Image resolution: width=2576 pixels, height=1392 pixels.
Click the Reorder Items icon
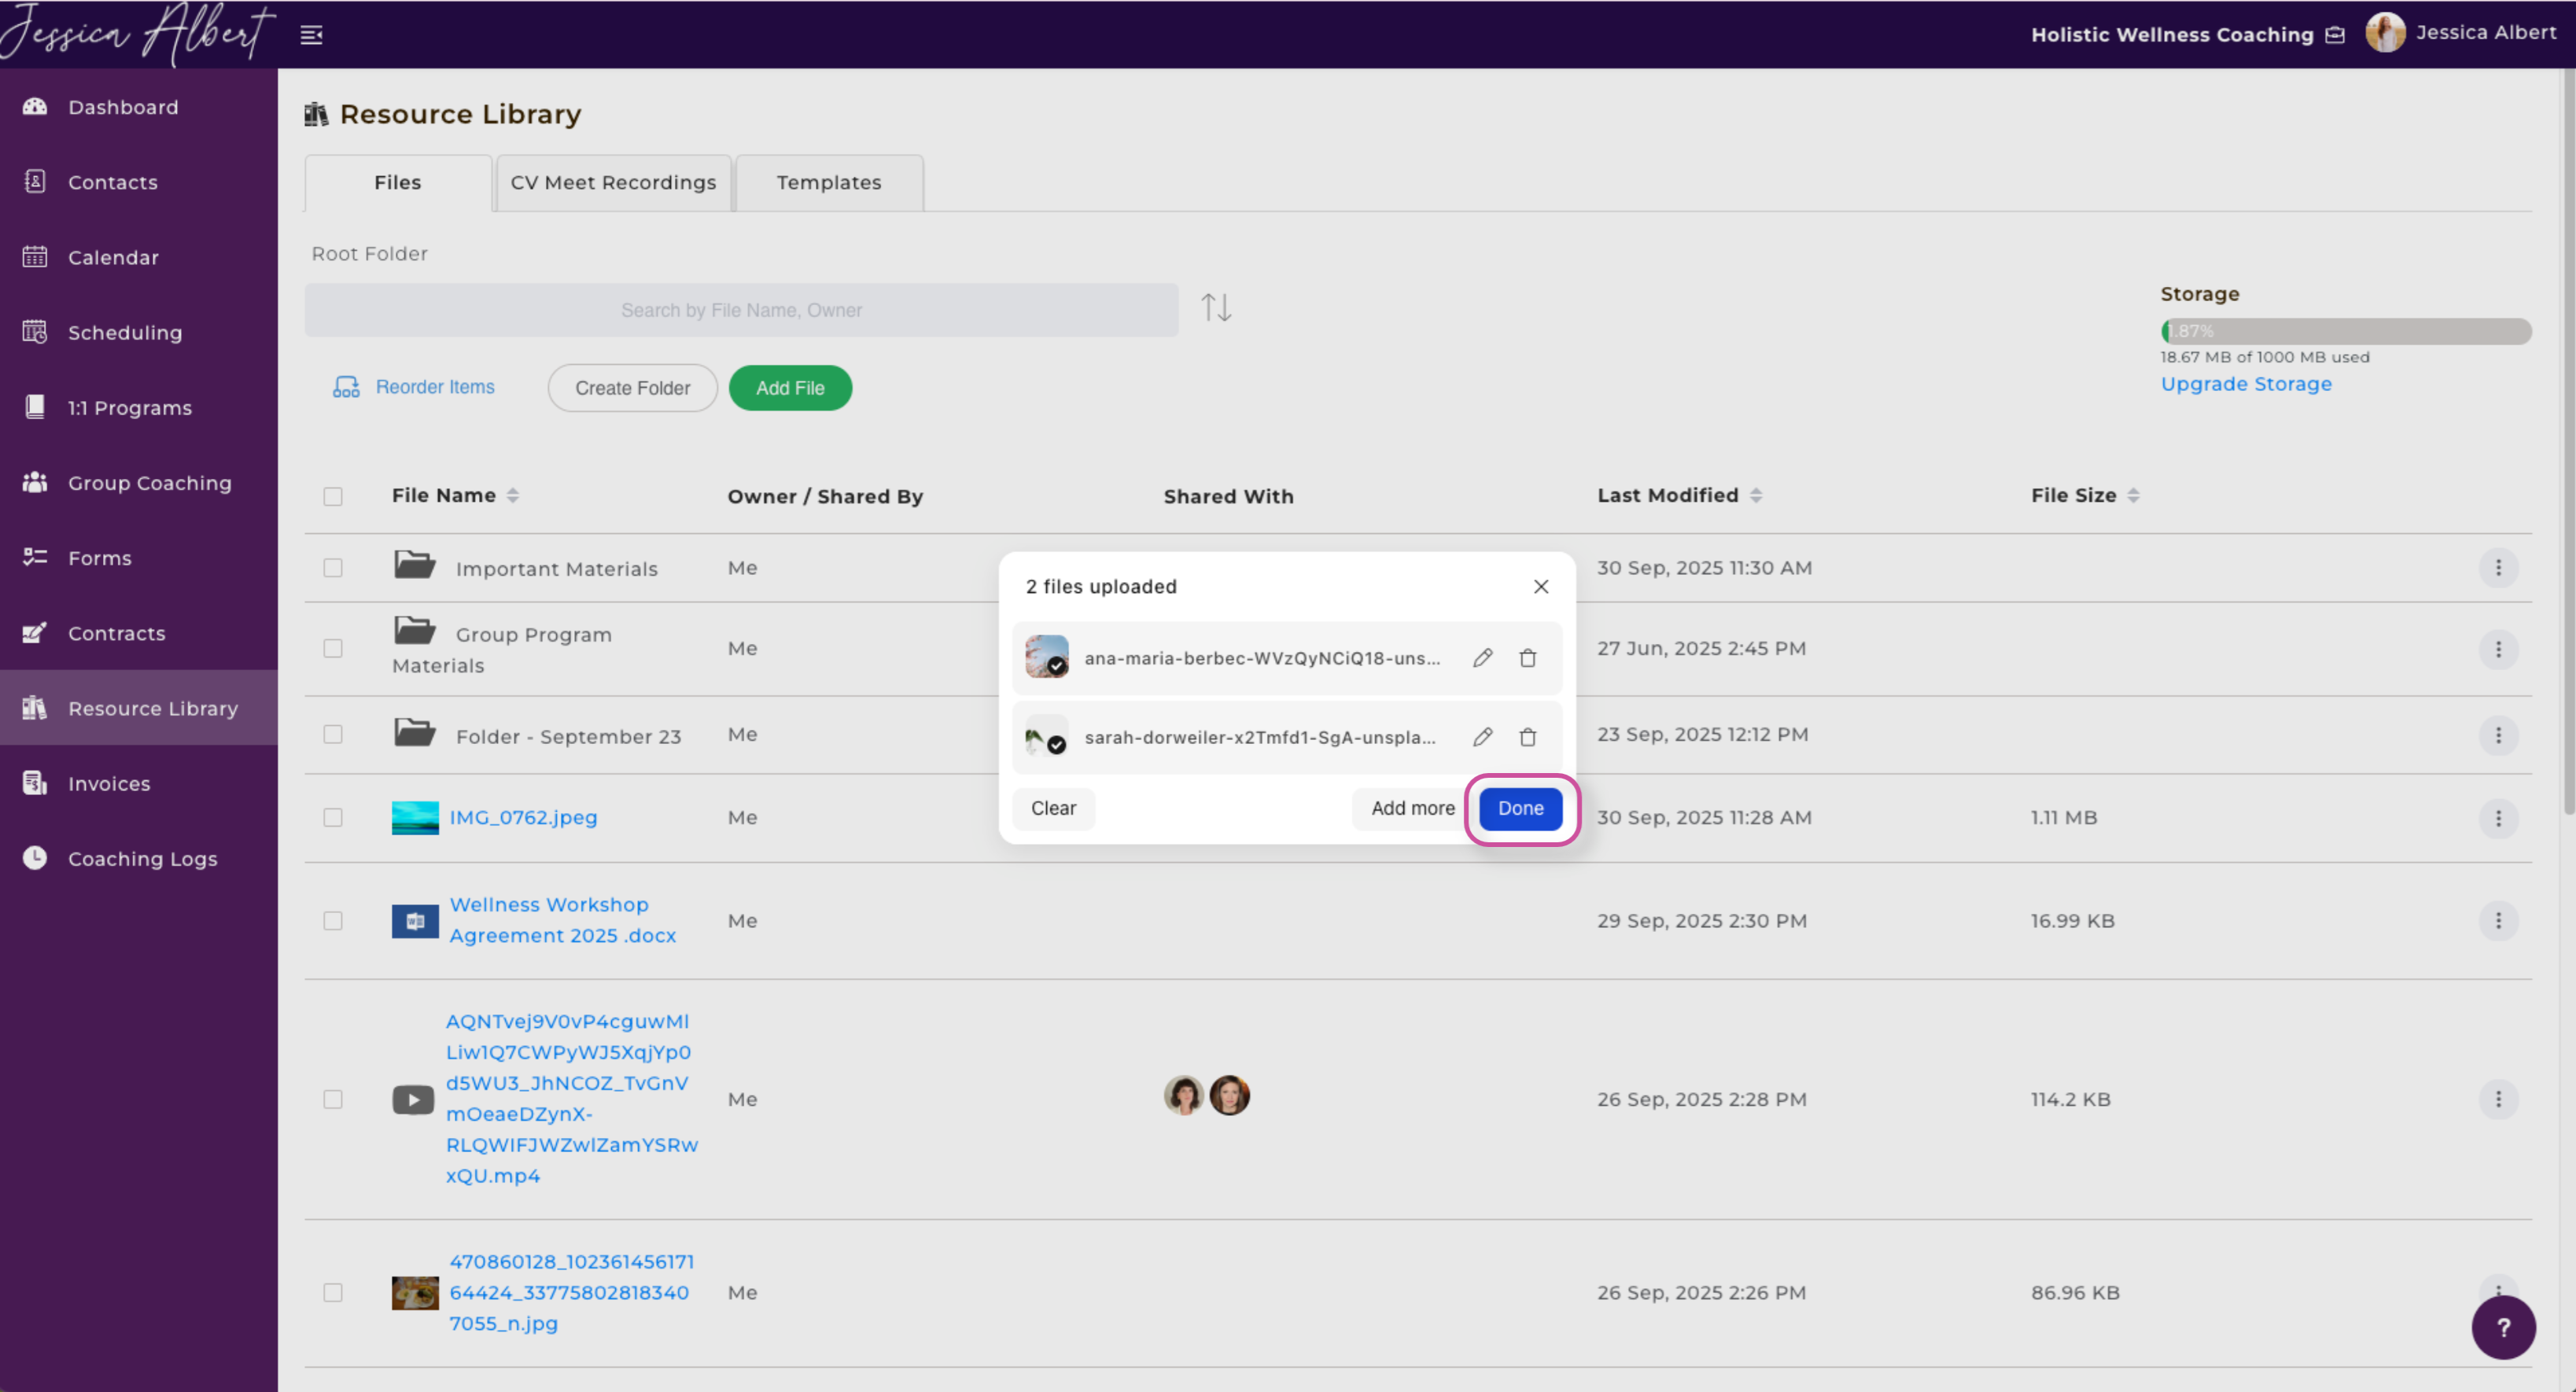[346, 387]
